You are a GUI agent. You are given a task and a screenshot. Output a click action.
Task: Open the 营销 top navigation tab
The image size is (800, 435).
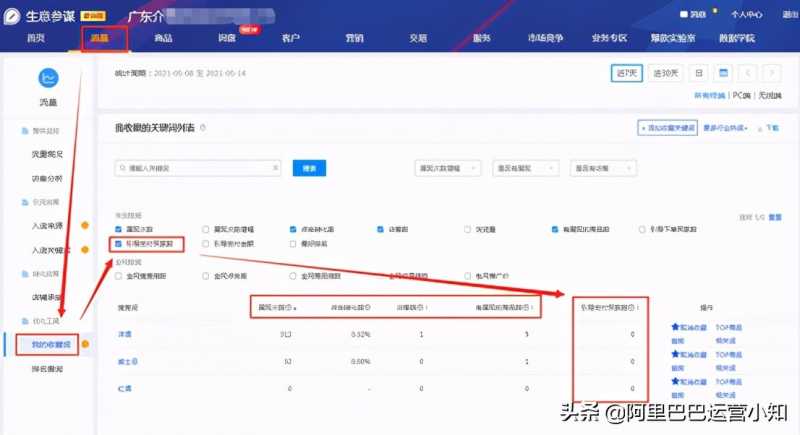pos(354,38)
